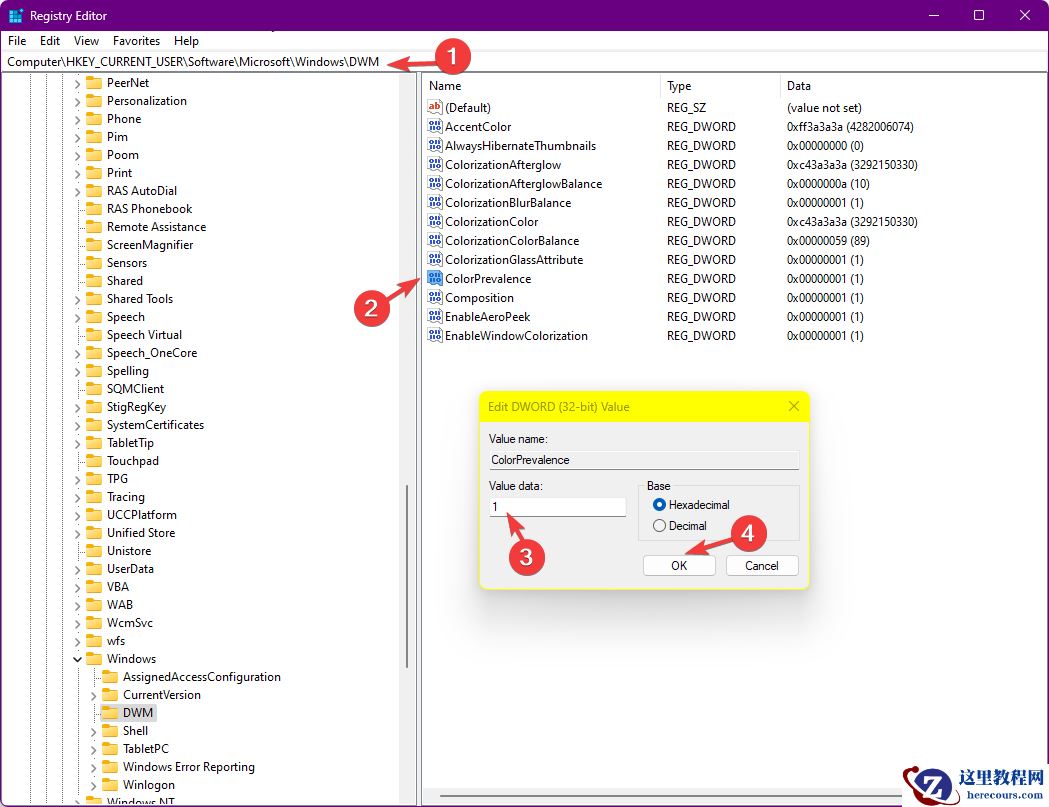Click the ColorizationColor value icon
The width and height of the screenshot is (1049, 807).
[435, 221]
